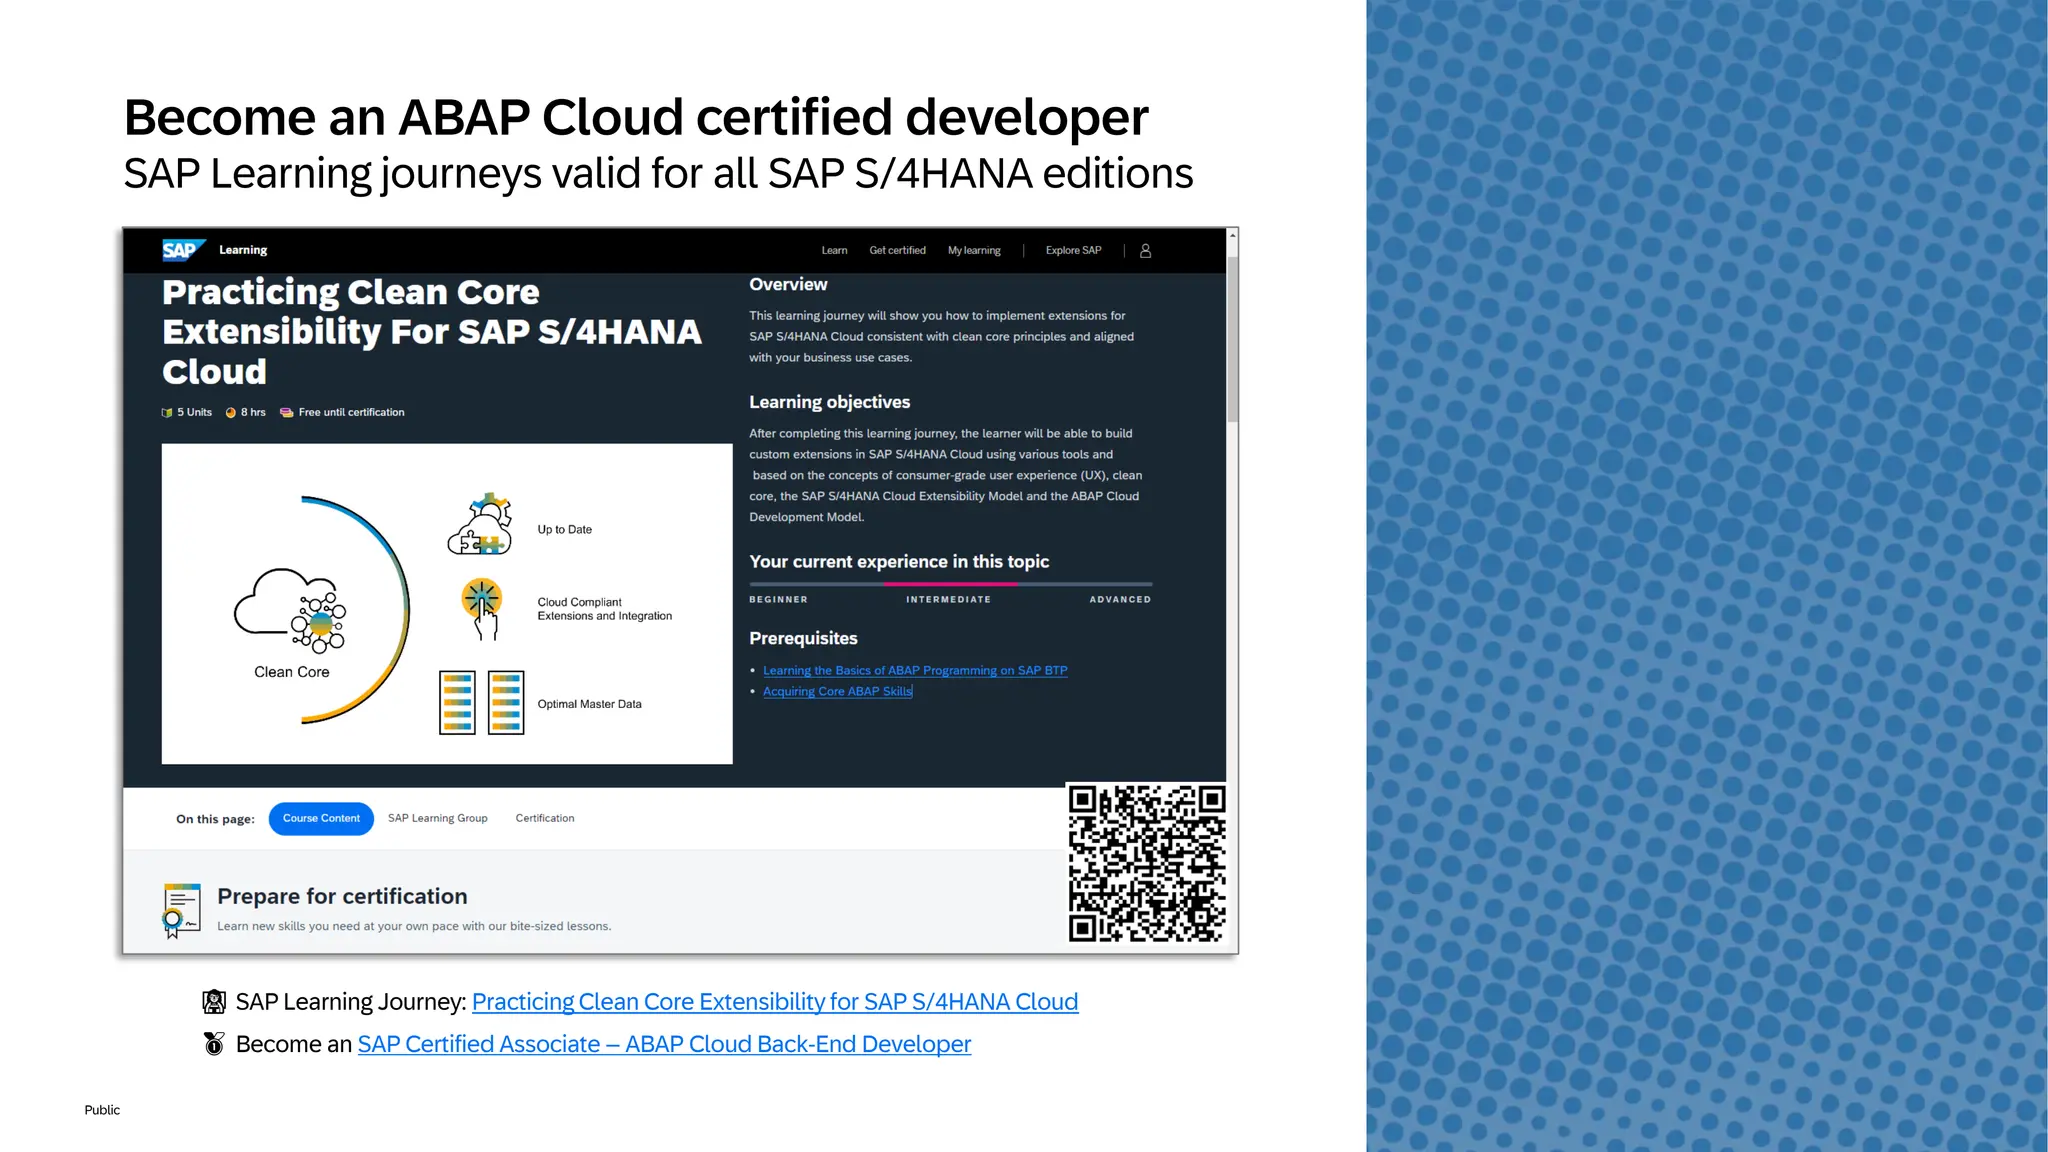
Task: Switch to the Certification tab
Action: (x=545, y=818)
